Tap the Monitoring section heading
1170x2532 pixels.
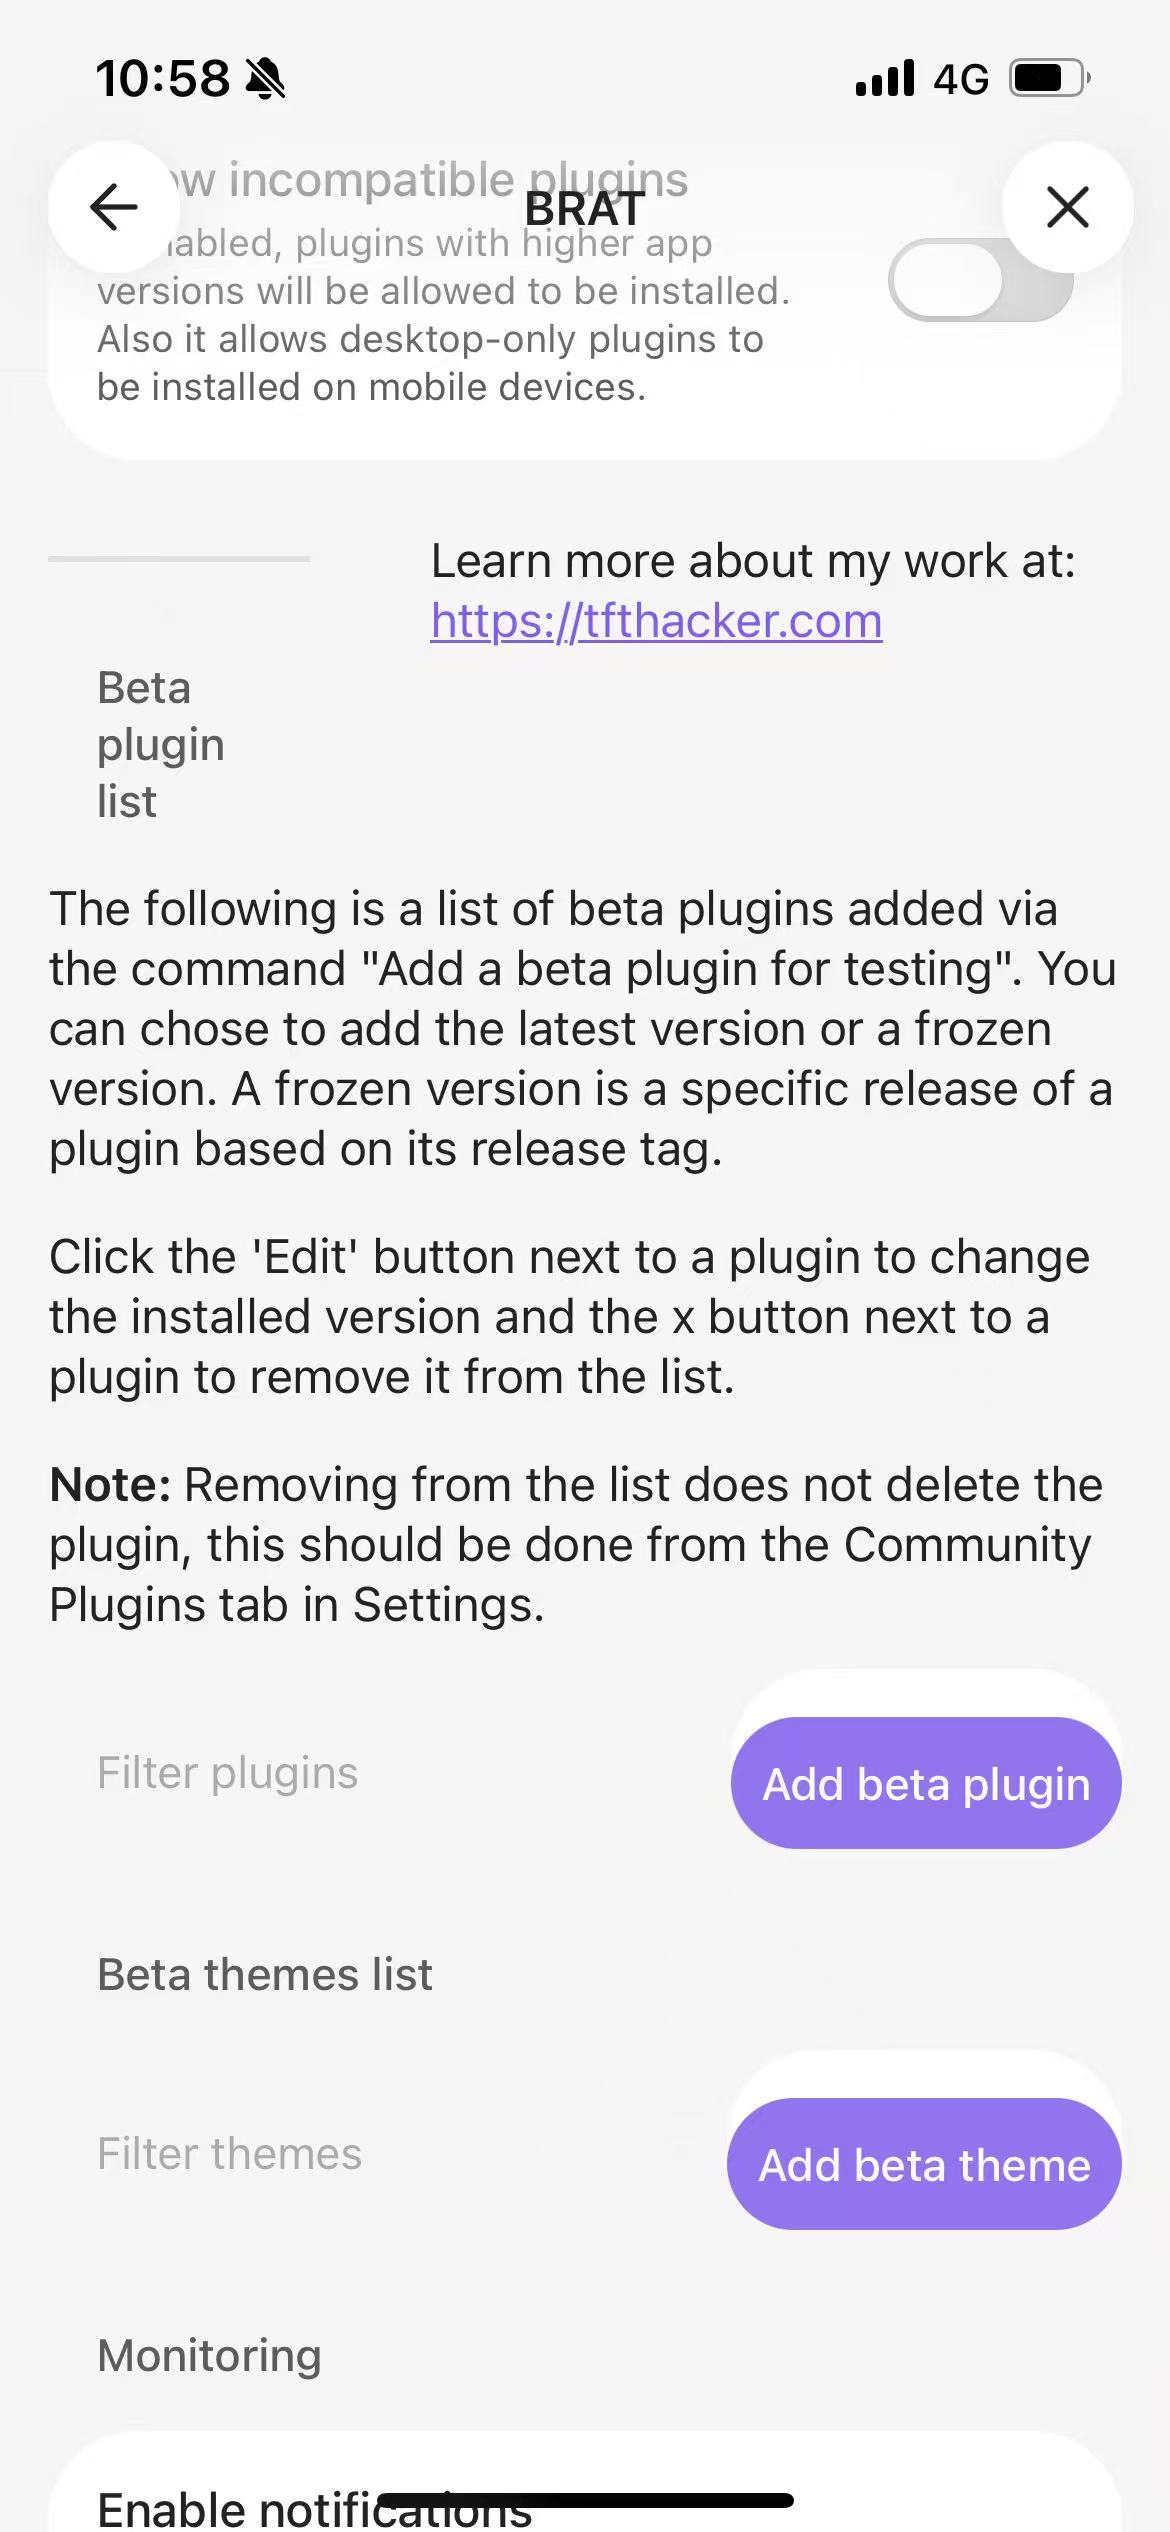tap(209, 2356)
